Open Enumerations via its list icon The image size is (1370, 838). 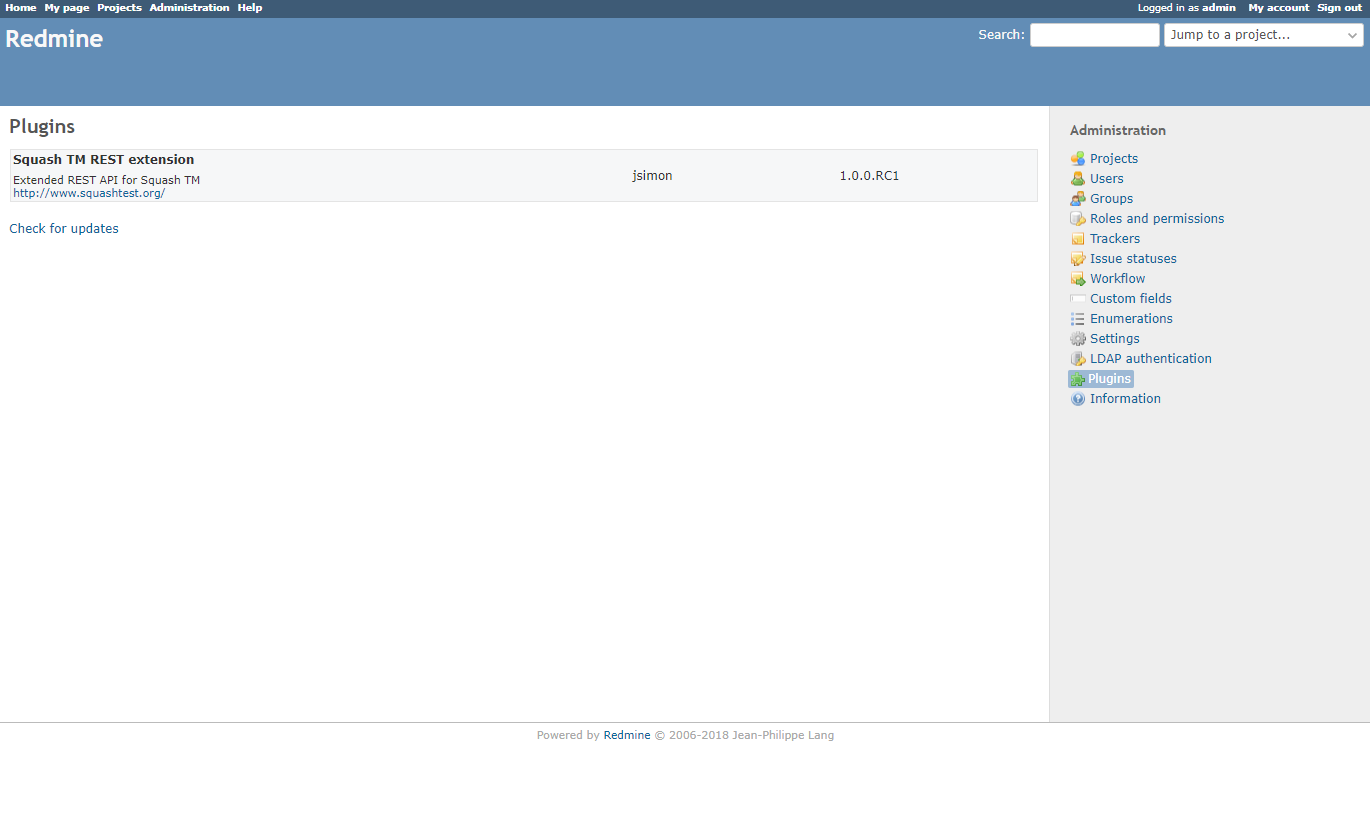click(x=1078, y=318)
